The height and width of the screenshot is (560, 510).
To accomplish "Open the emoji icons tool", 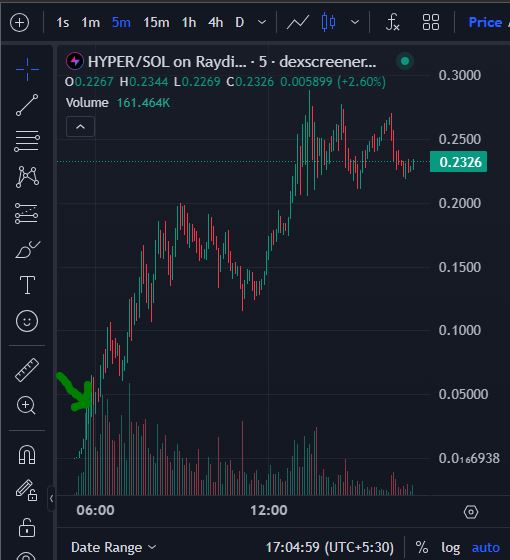I will click(x=27, y=321).
